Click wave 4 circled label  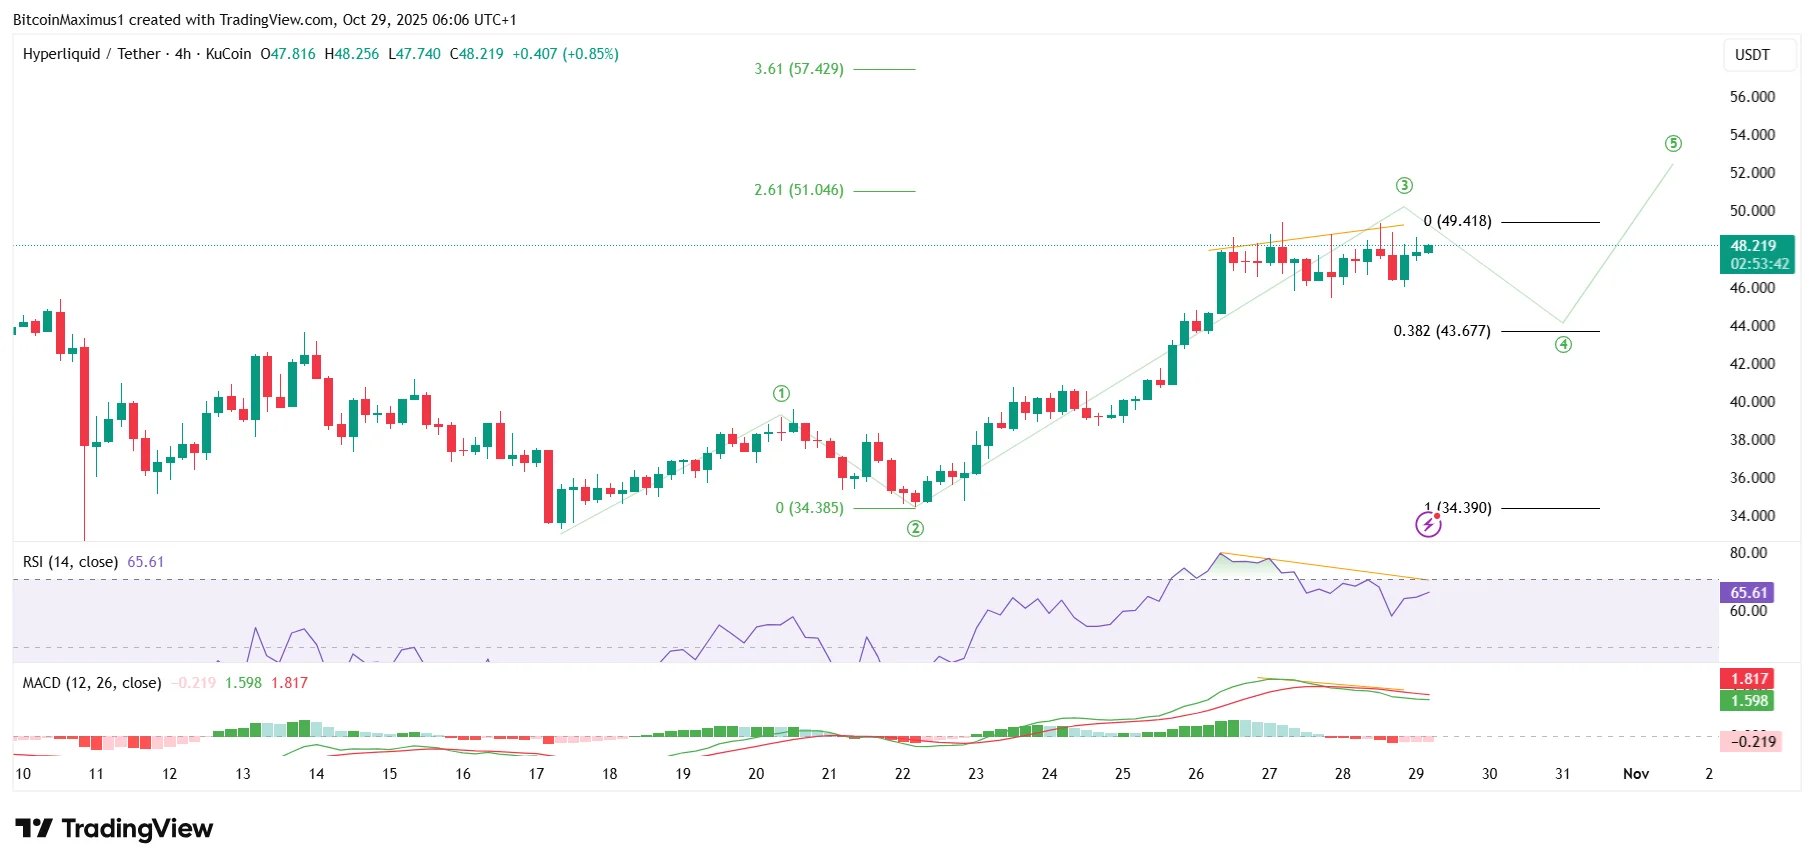tap(1563, 345)
